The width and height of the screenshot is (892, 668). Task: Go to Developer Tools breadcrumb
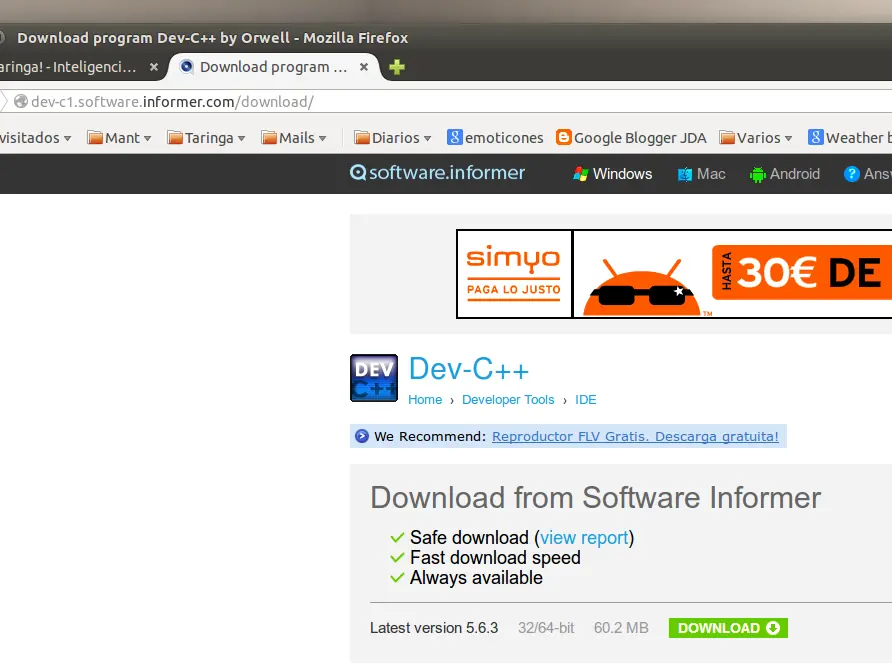508,399
